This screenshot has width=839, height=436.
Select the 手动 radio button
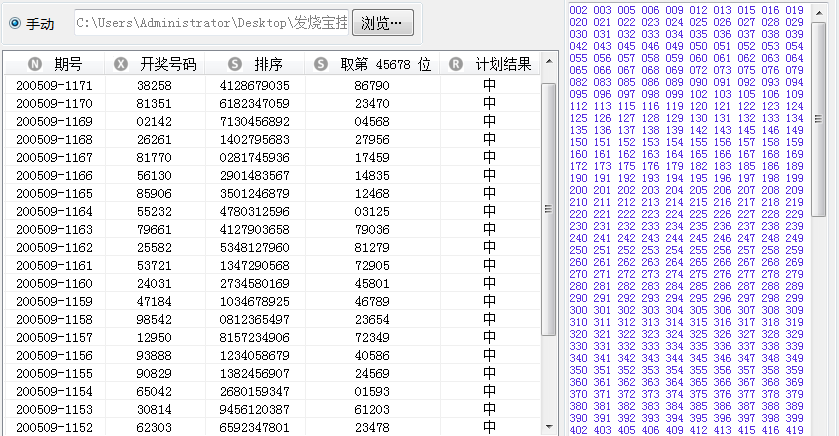click(x=15, y=23)
